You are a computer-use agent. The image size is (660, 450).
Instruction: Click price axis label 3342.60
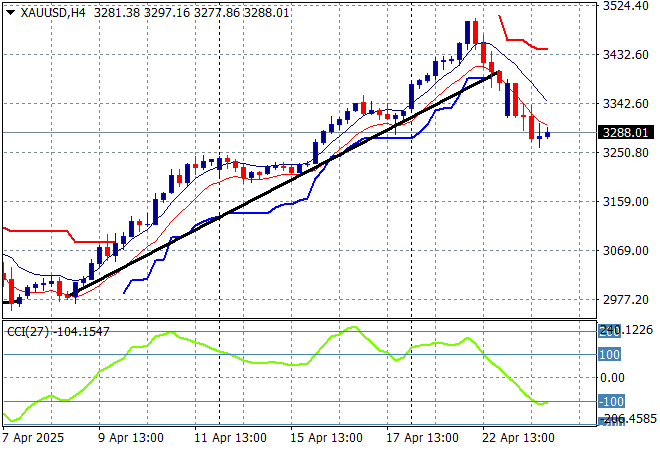pos(625,104)
